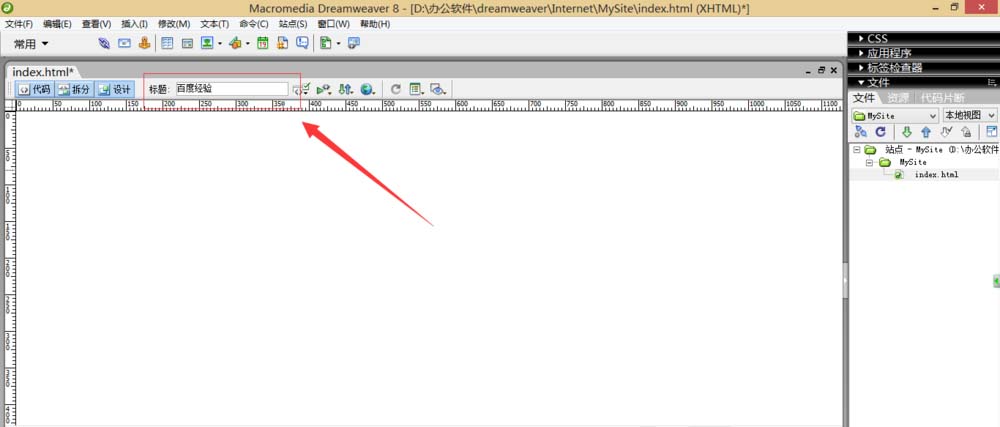1000x427 pixels.
Task: Click the browser check icon beside title
Action: point(301,89)
